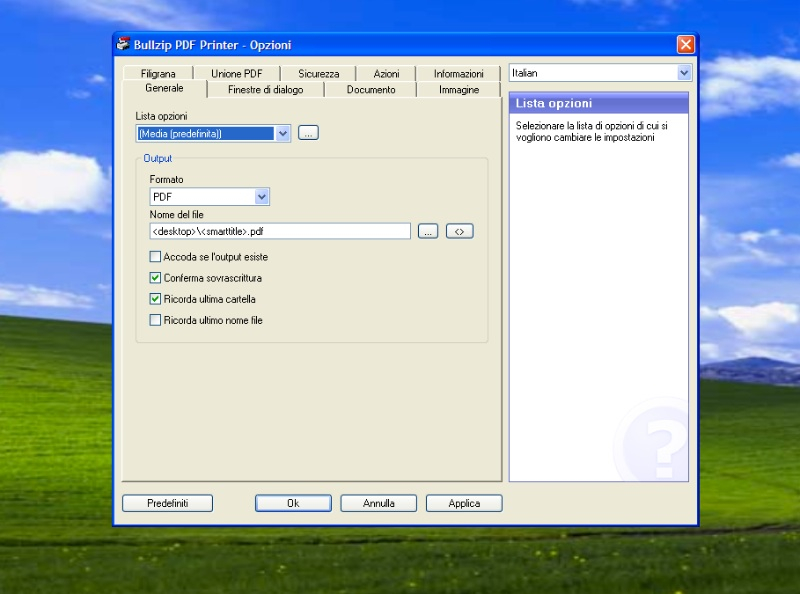Close the Bullzip PDF Printer options window

click(685, 44)
